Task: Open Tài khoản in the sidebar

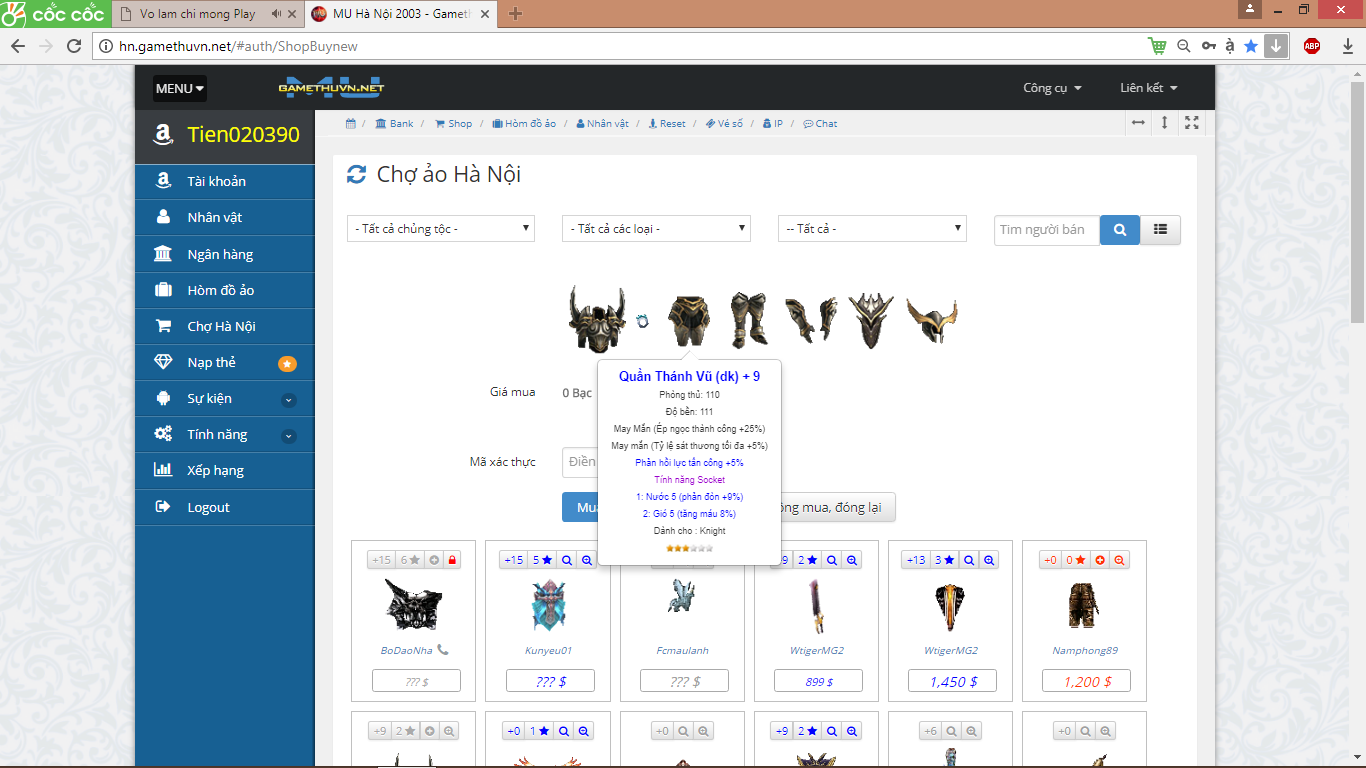Action: tap(225, 181)
